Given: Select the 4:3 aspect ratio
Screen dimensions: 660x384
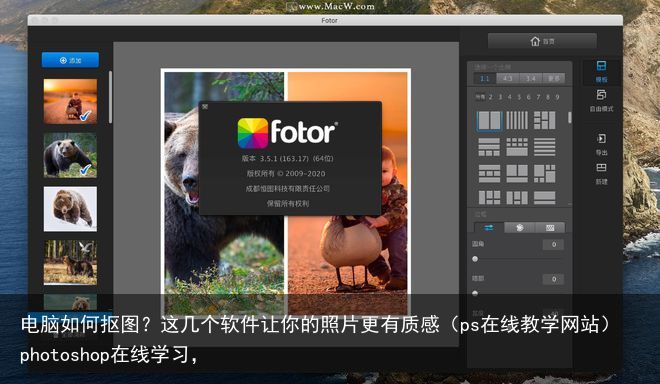Looking at the screenshot, I should pyautogui.click(x=508, y=78).
